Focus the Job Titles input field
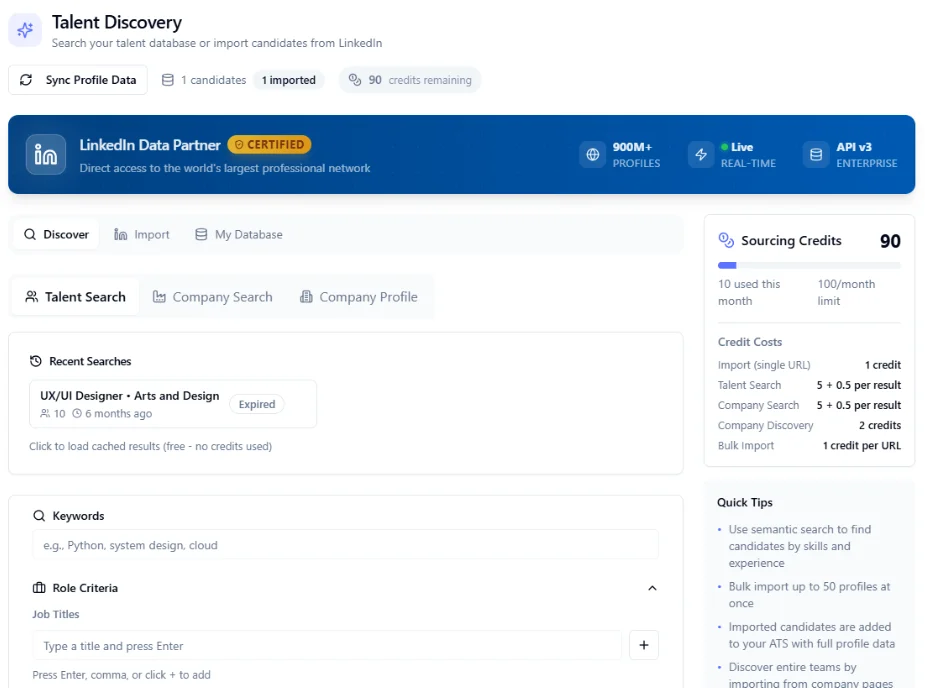This screenshot has width=925, height=688. 327,646
